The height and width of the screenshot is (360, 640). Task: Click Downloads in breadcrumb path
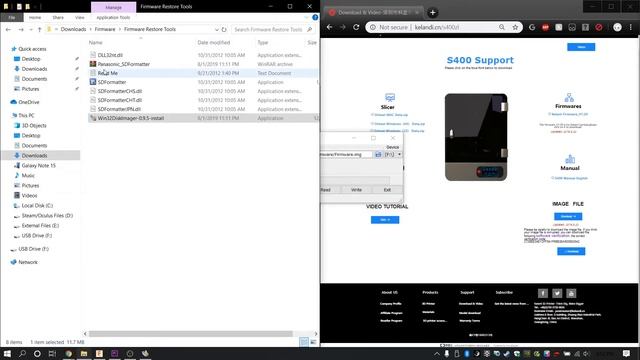coord(73,29)
